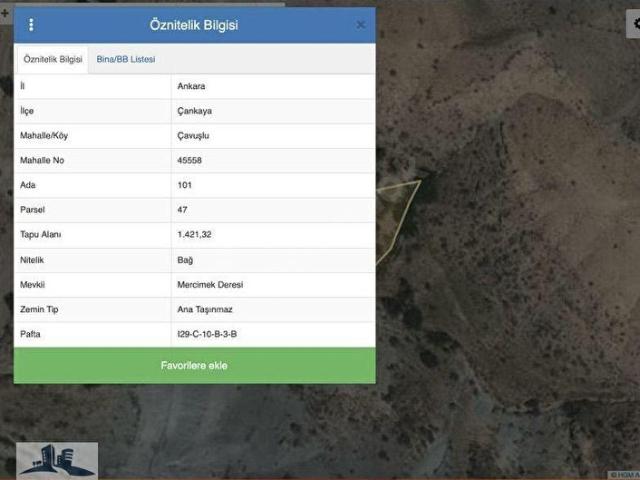The height and width of the screenshot is (480, 640).
Task: Click the Çavuşlu neighborhood value
Action: tap(193, 136)
